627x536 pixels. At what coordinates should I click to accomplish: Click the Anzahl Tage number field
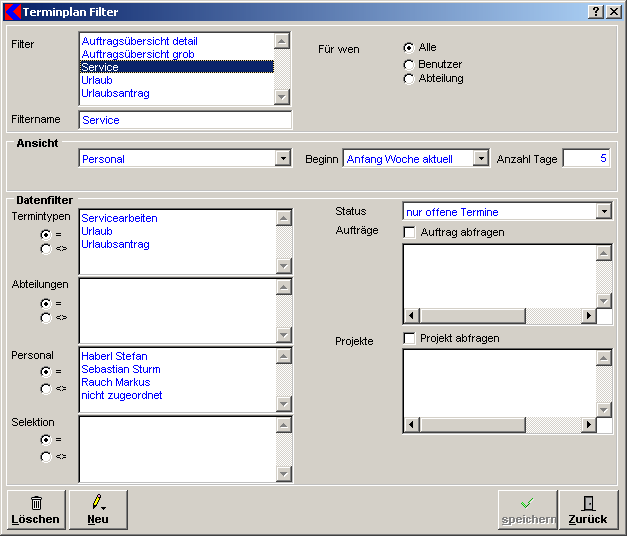pyautogui.click(x=586, y=159)
